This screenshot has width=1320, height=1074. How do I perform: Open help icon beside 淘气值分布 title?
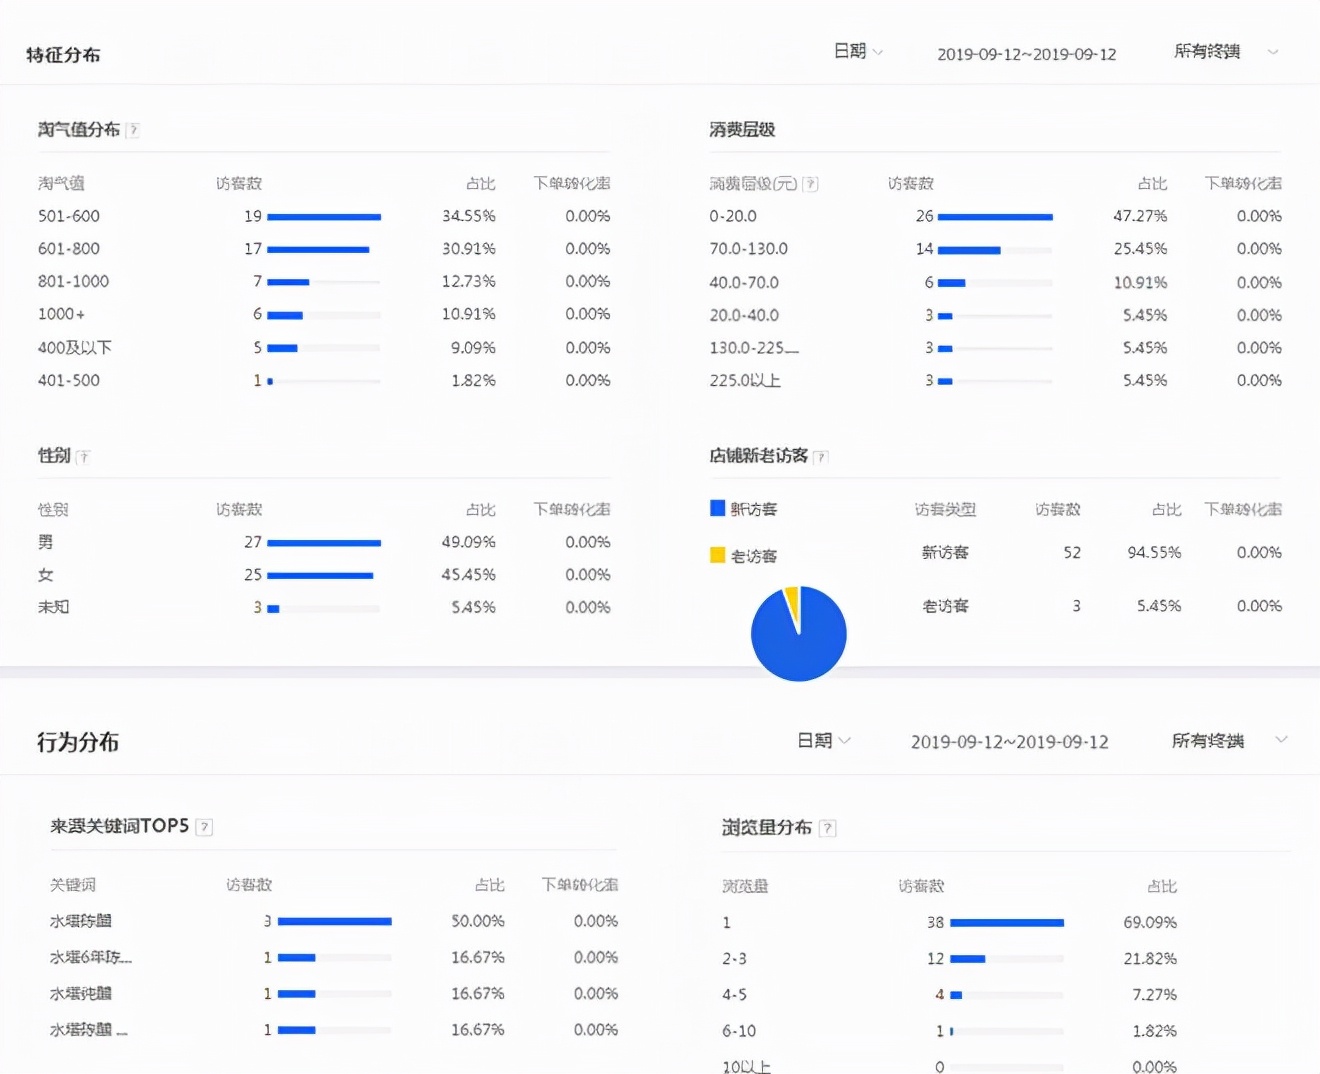pyautogui.click(x=134, y=130)
